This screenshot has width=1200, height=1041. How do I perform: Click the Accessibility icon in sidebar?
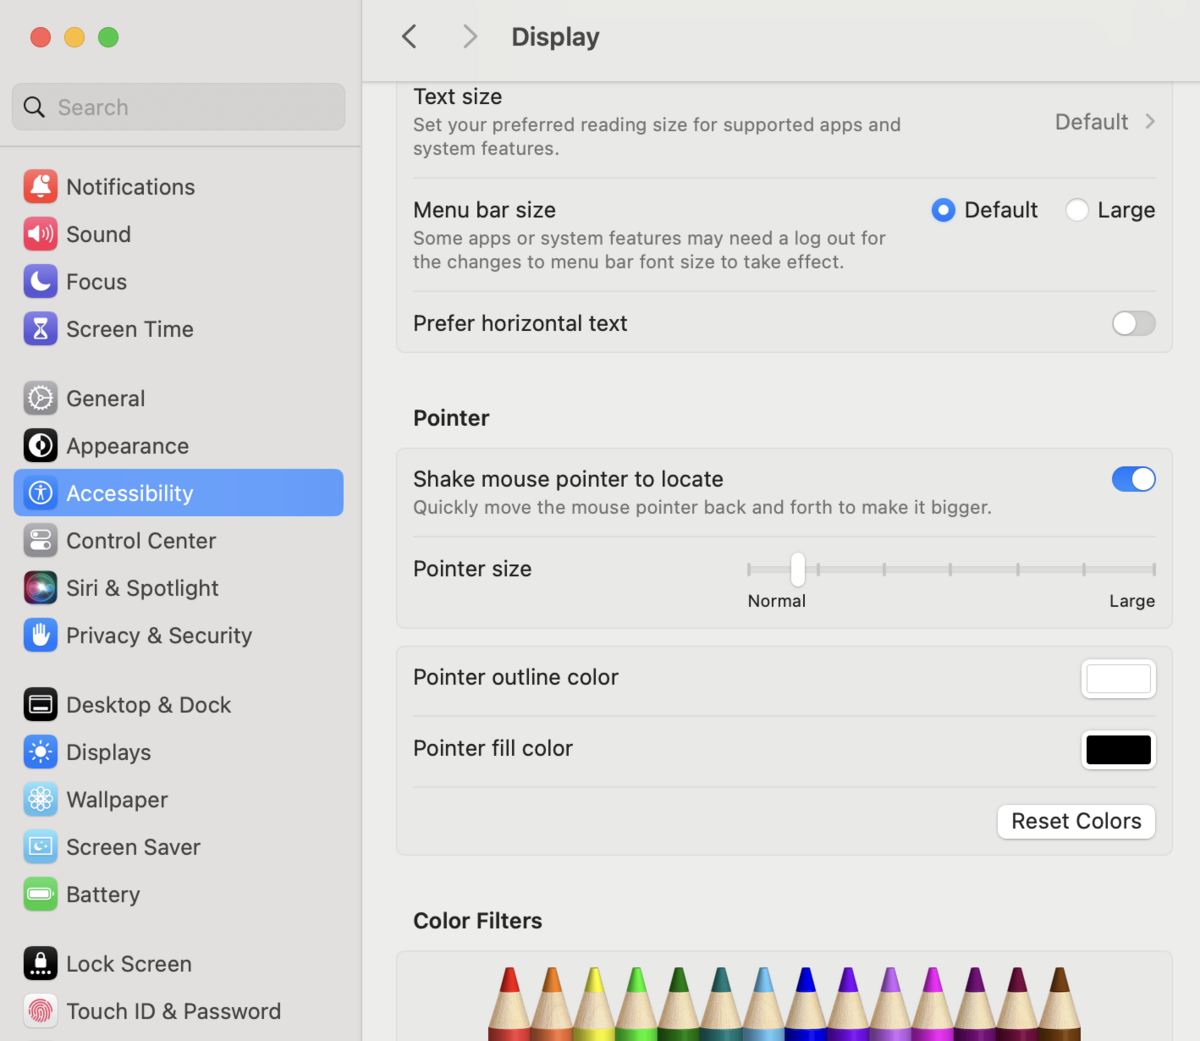40,493
